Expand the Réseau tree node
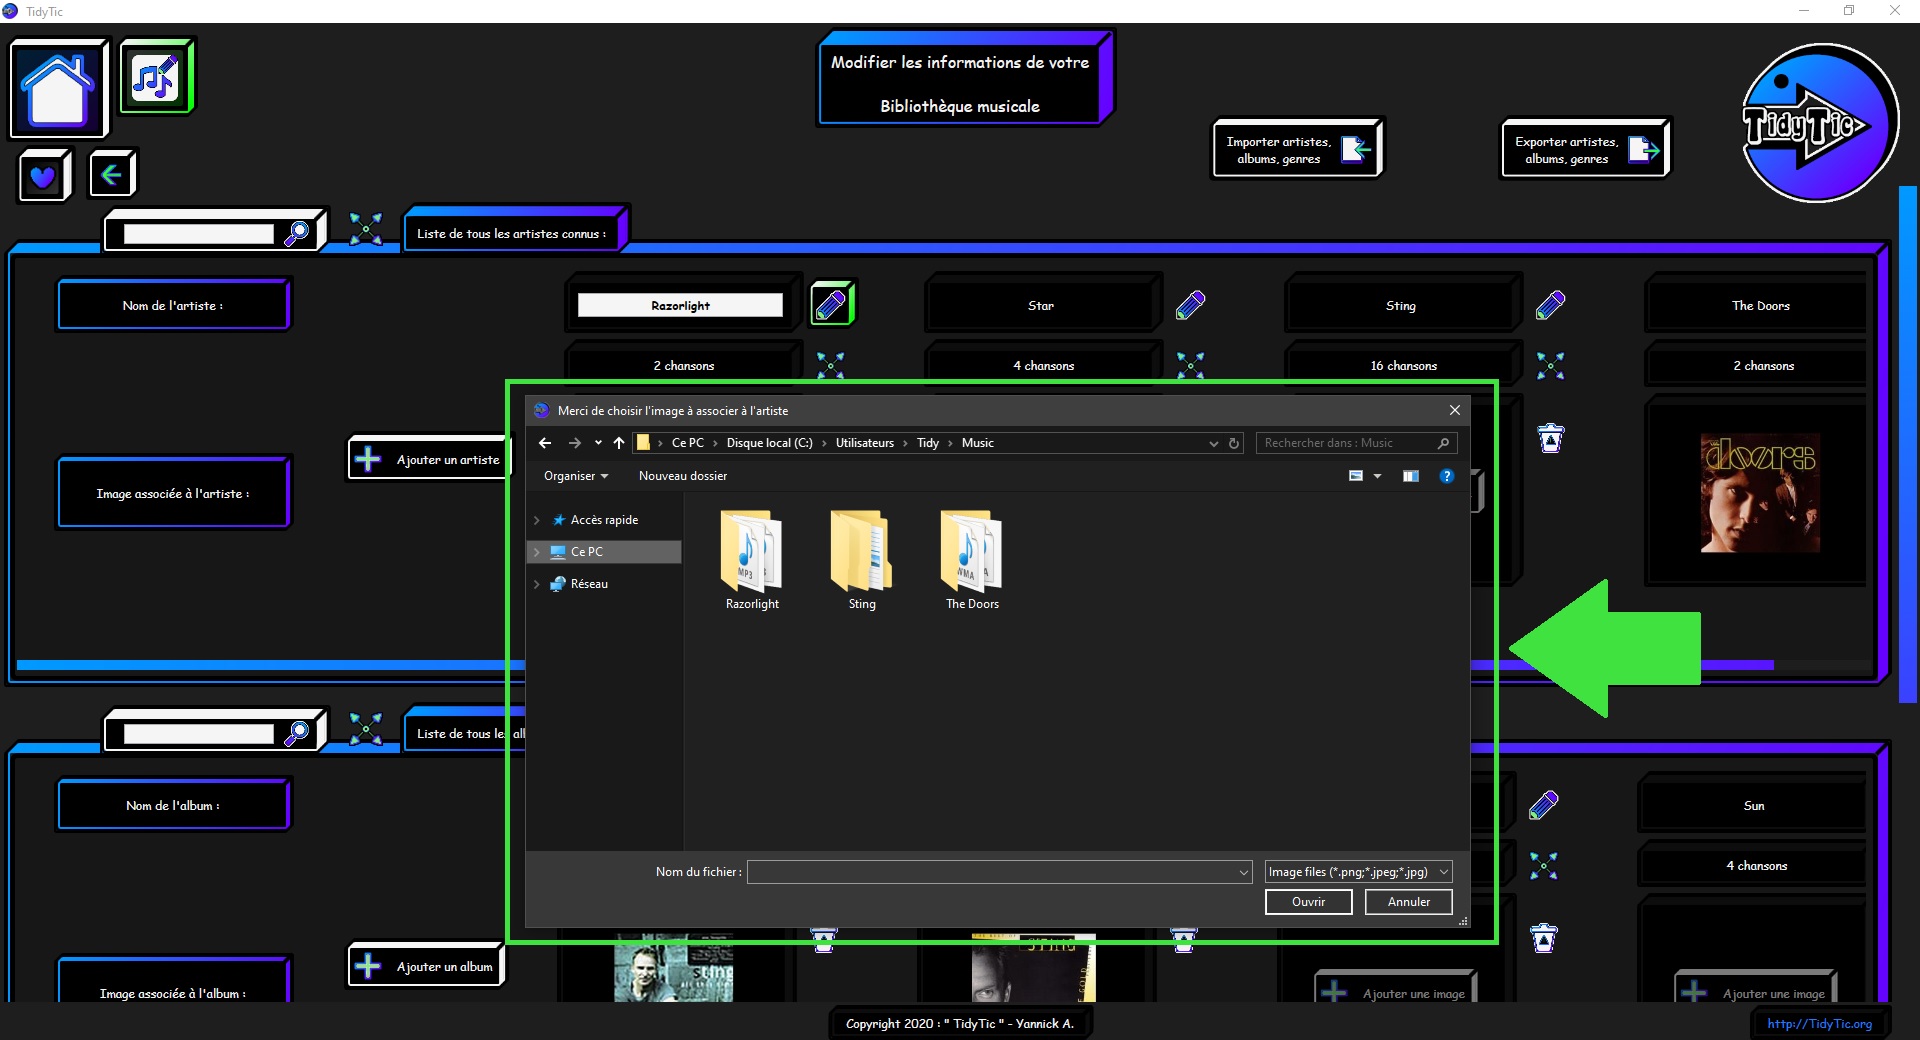Viewport: 1920px width, 1040px height. (537, 584)
